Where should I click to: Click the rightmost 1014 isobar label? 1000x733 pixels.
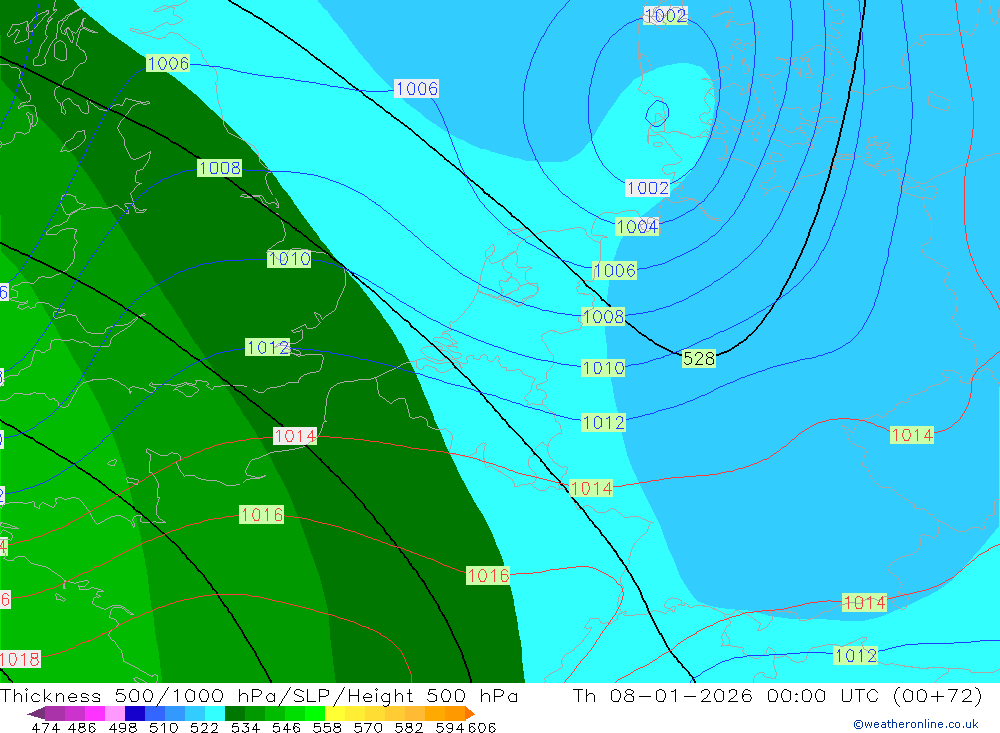(x=912, y=435)
